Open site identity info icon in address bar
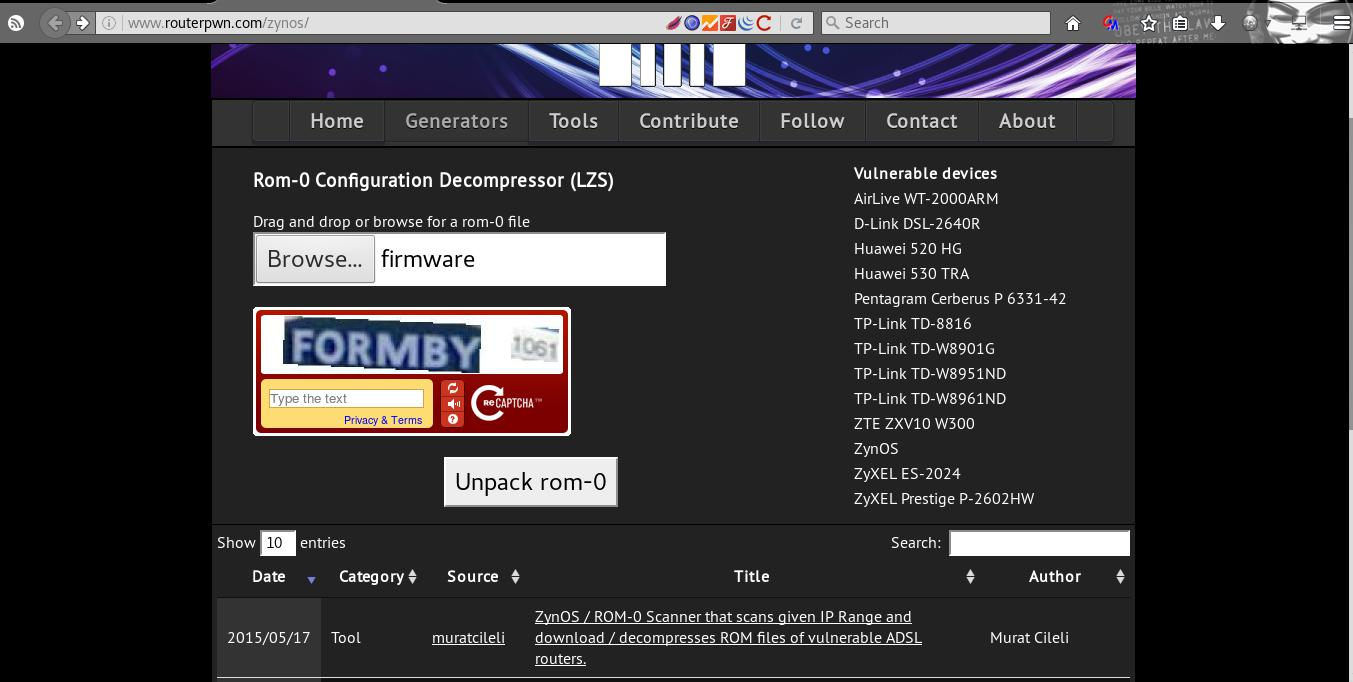 (109, 23)
